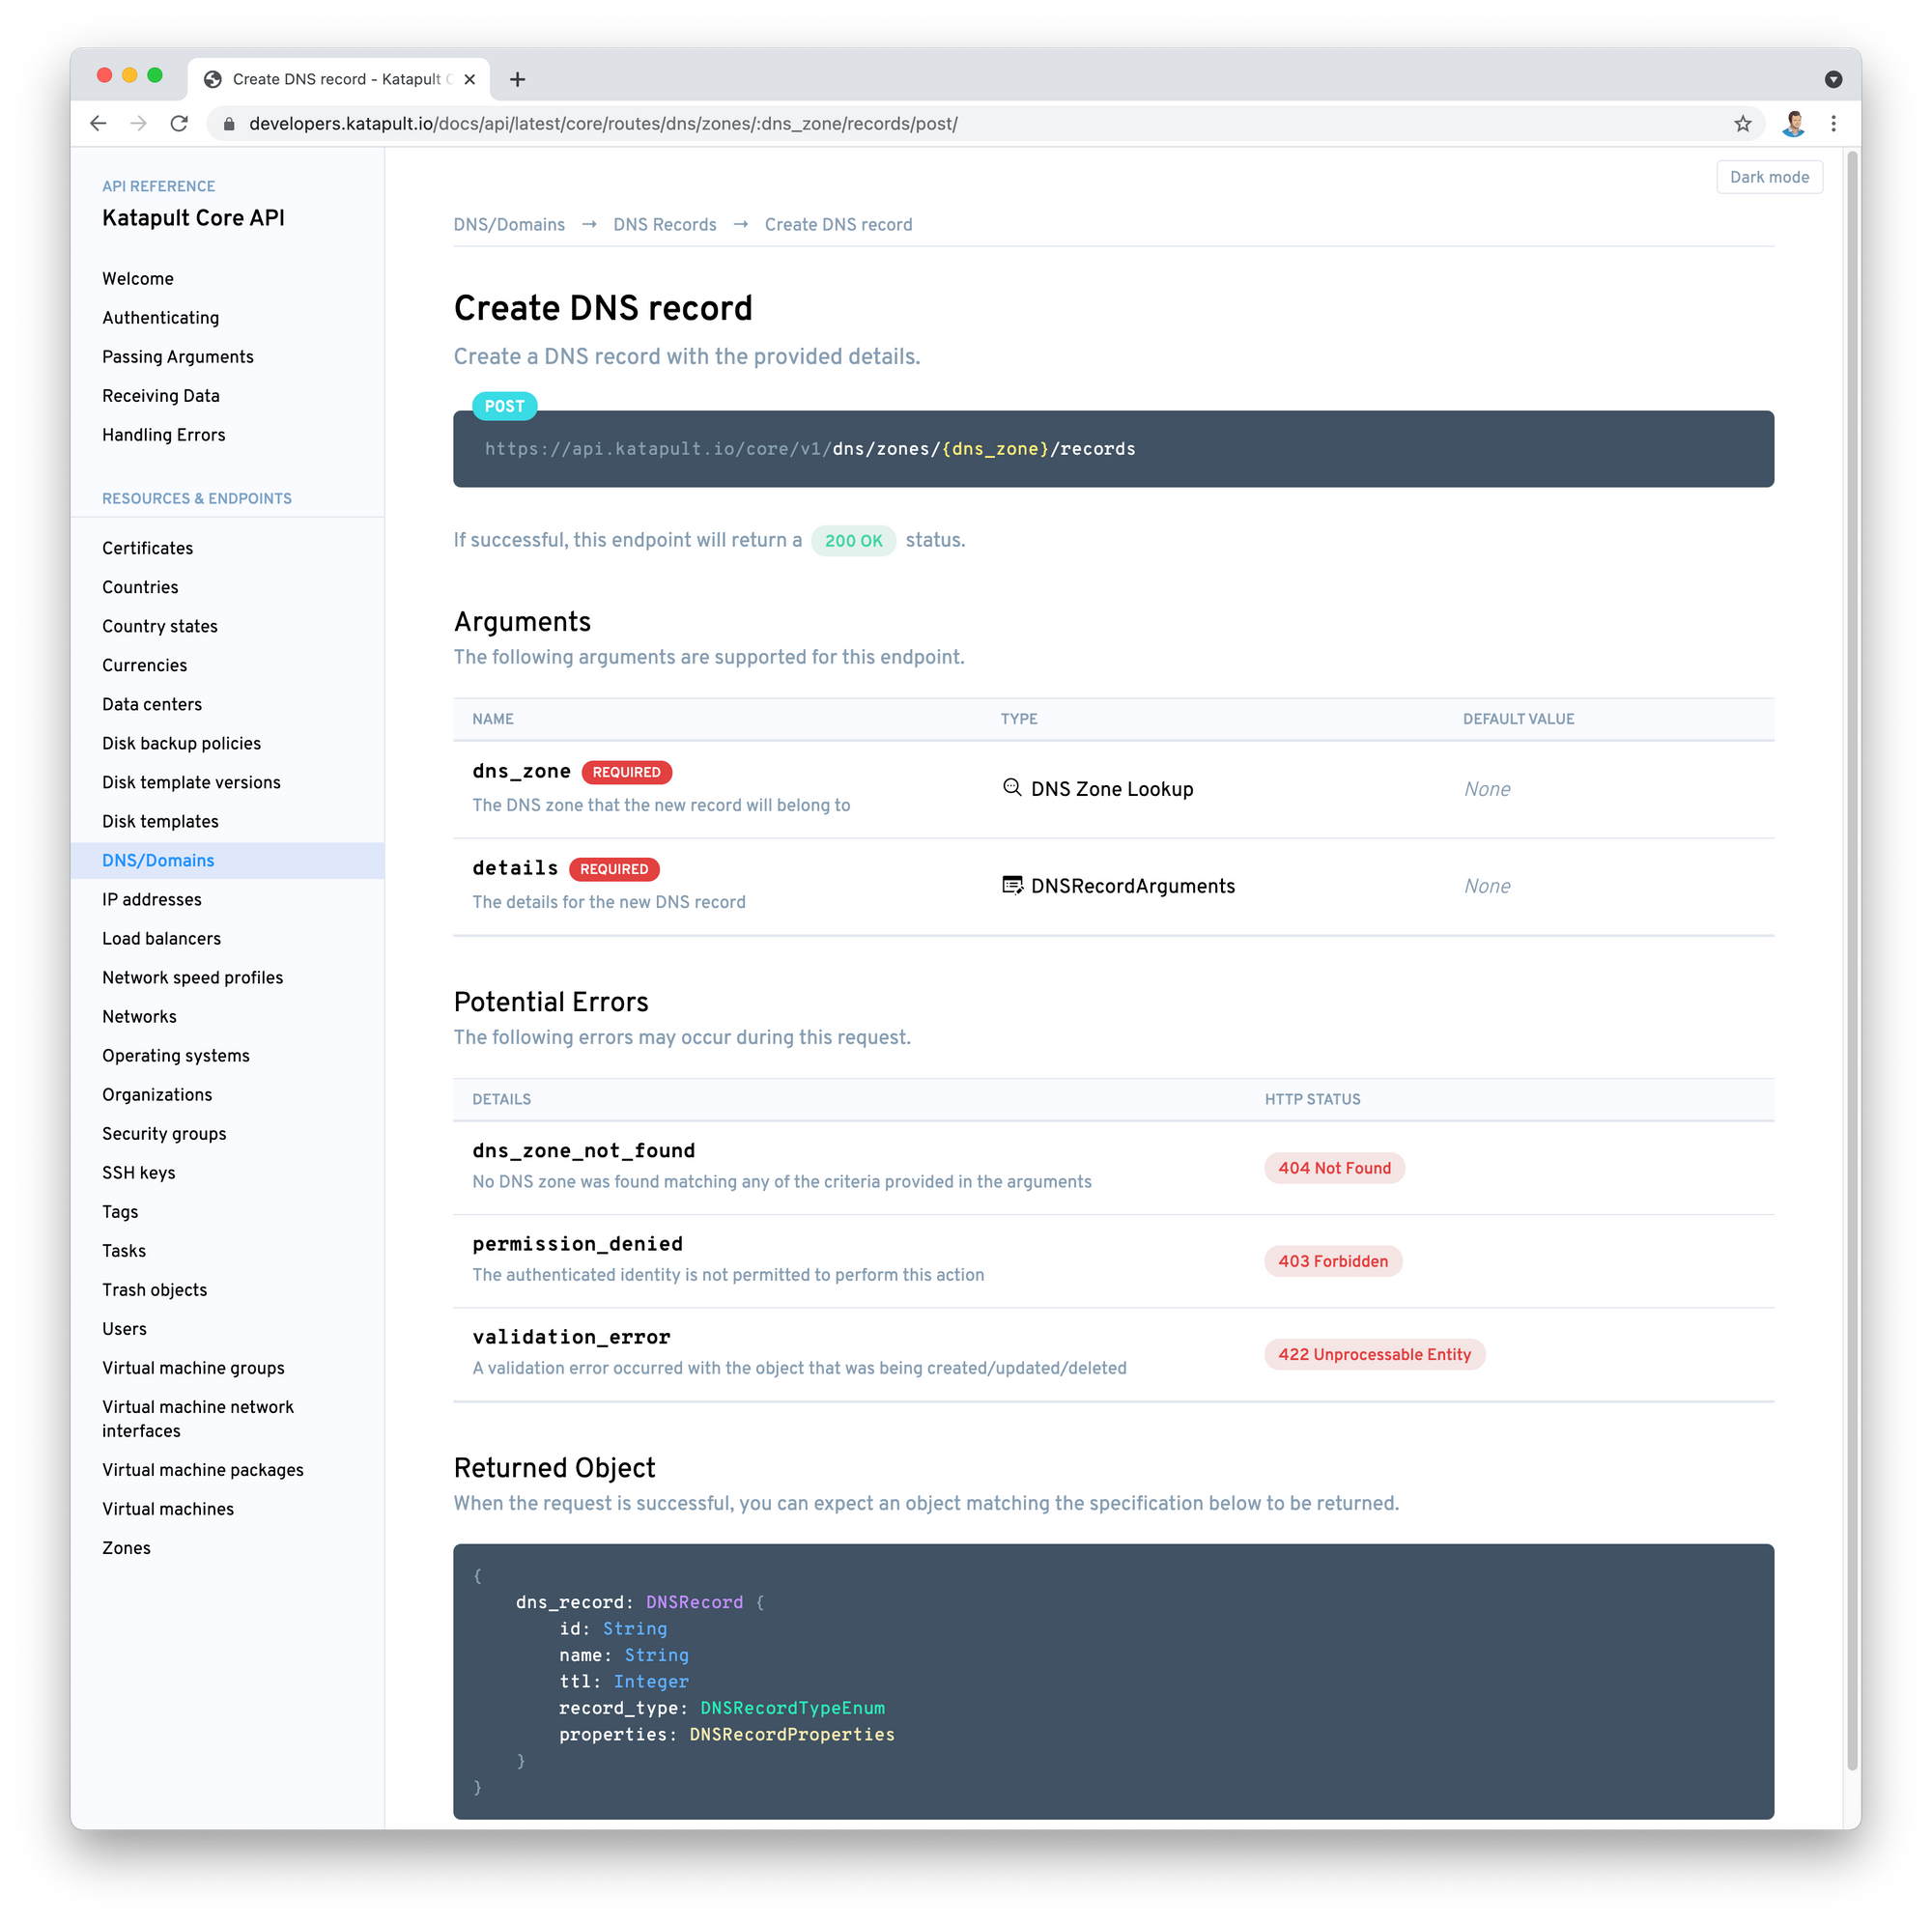Viewport: 1932px width, 1923px height.
Task: Open the Welcome page in sidebar
Action: 138,279
